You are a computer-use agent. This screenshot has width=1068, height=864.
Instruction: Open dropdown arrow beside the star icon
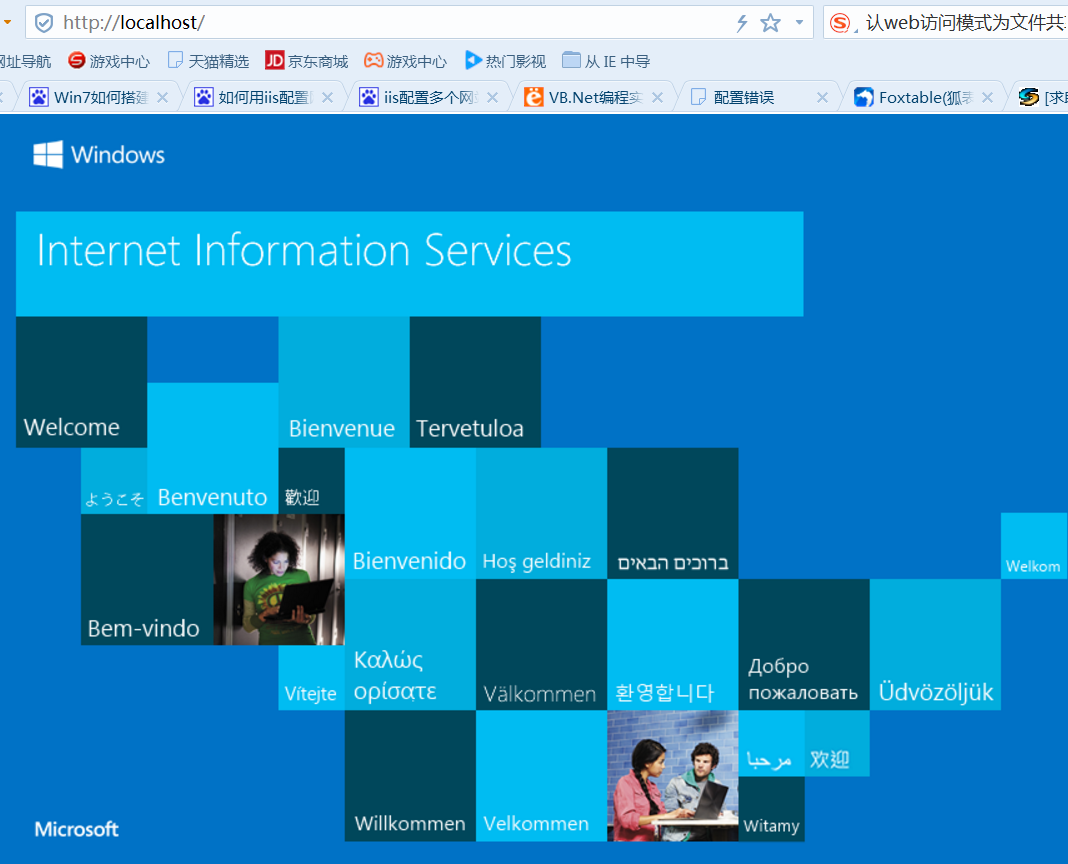(x=799, y=22)
